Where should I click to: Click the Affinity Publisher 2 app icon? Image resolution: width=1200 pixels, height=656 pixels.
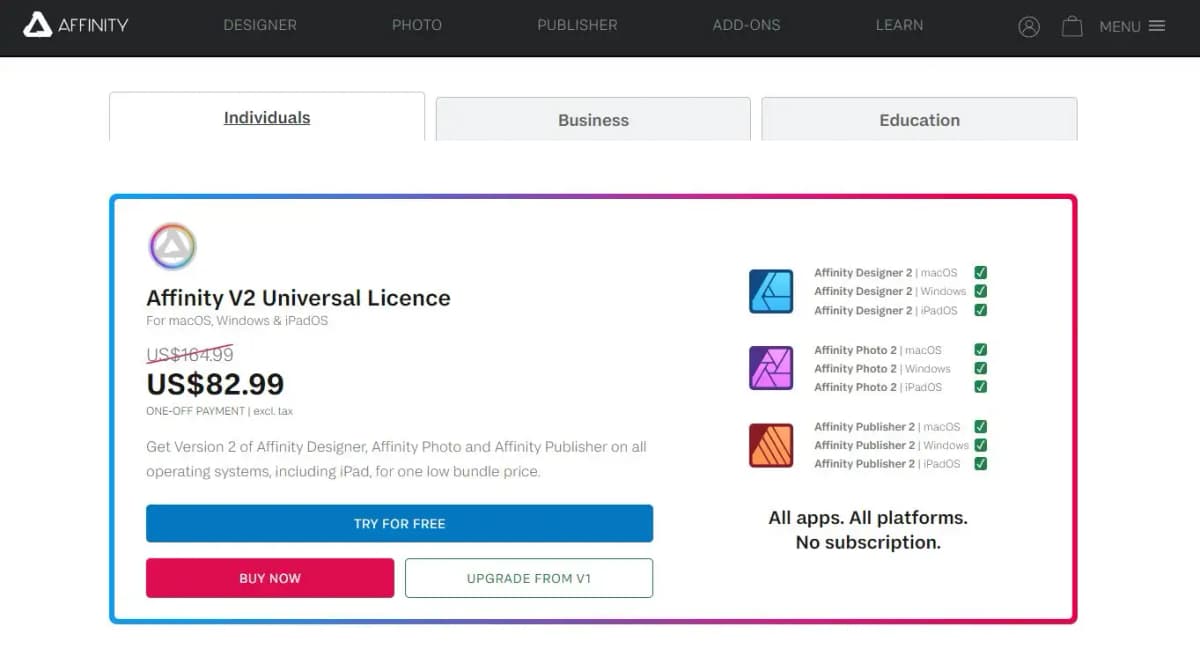click(771, 445)
